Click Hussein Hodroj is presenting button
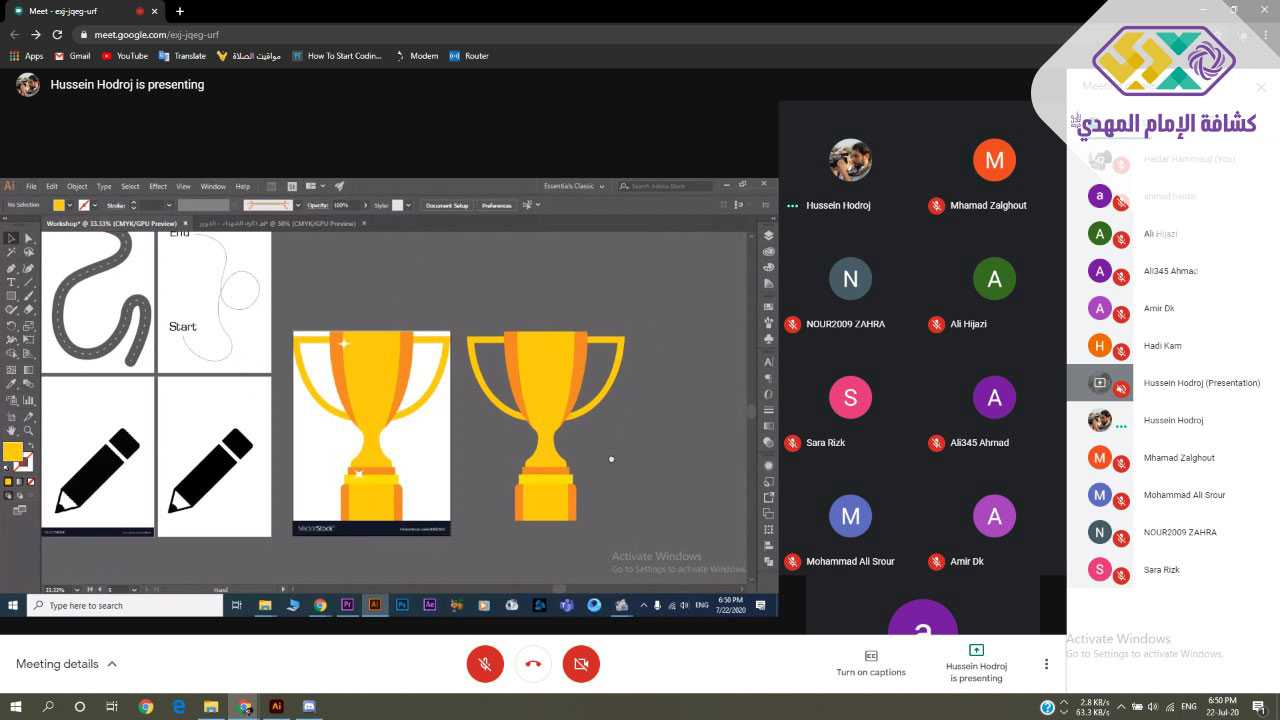 tap(976, 663)
